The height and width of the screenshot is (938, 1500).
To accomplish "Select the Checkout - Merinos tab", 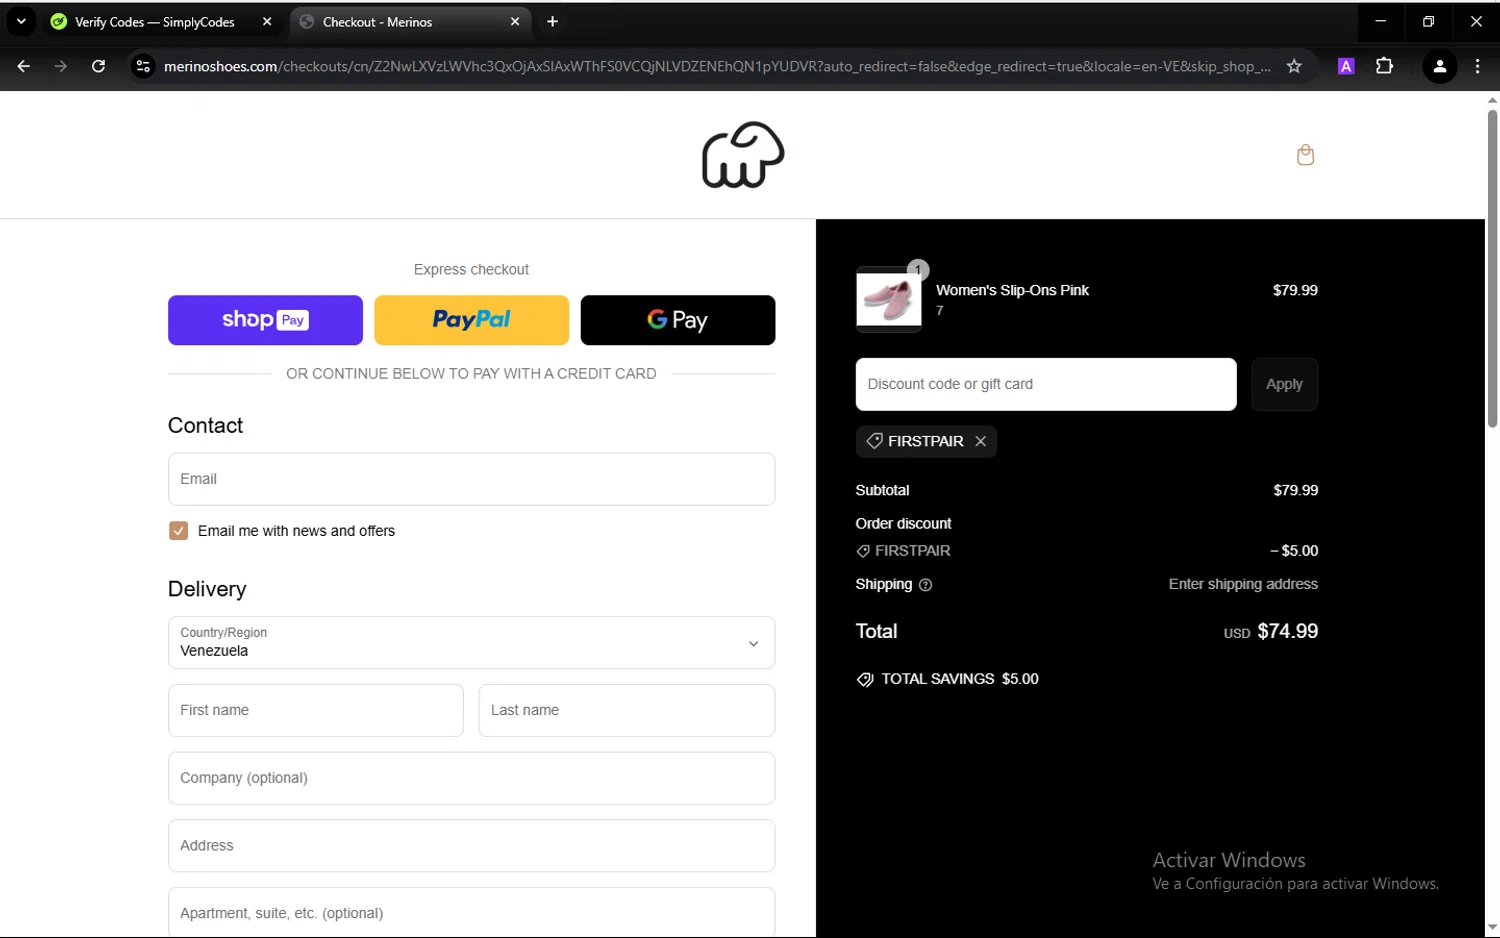I will click(410, 21).
